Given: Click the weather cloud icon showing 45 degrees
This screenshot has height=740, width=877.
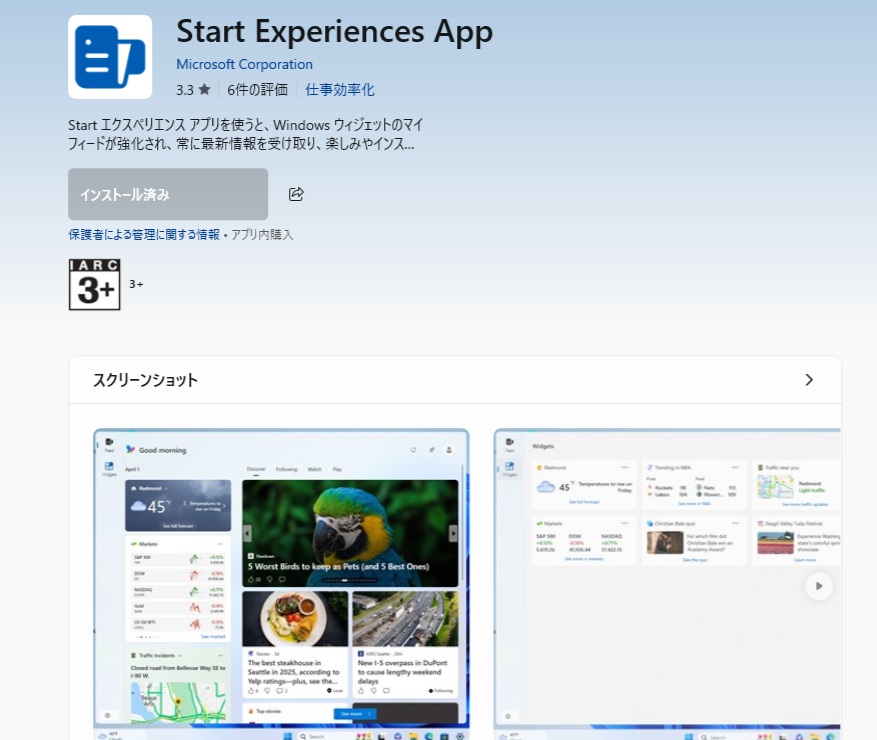Looking at the screenshot, I should click(x=139, y=505).
